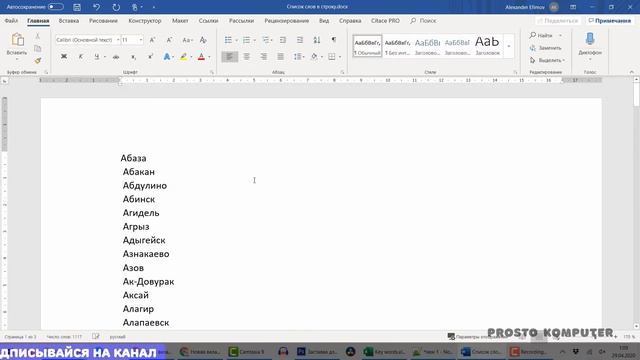Open the Файл menu tab

click(x=11, y=20)
